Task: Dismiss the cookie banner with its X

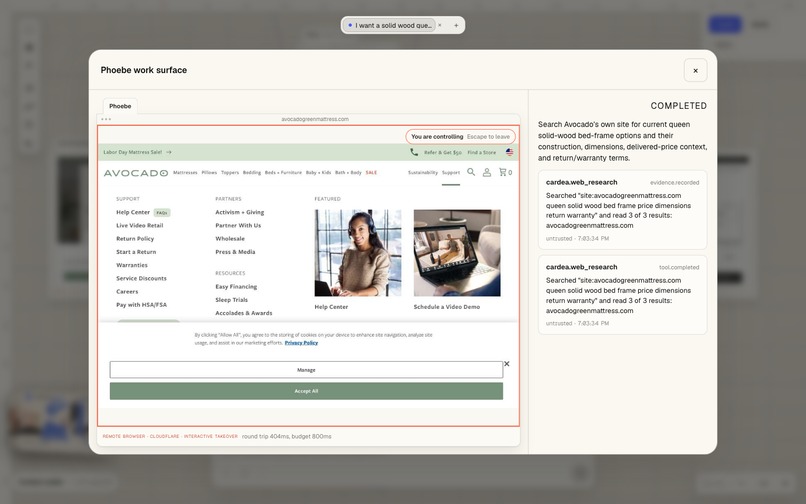Action: click(x=507, y=364)
